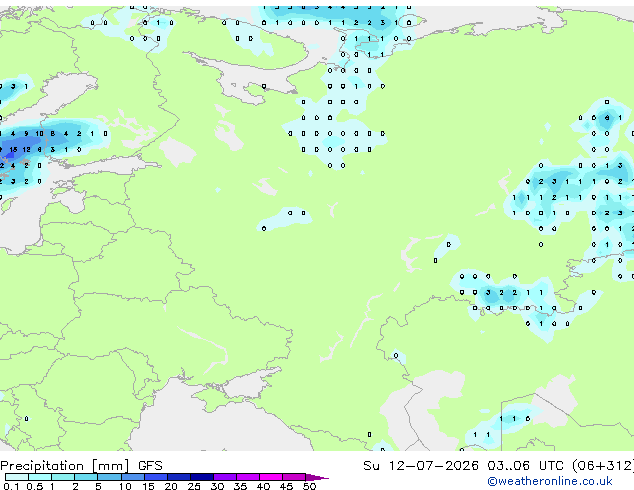Image resolution: width=634 pixels, height=490 pixels.
Task: Click the "20" legend scale label
Action: tap(171, 486)
